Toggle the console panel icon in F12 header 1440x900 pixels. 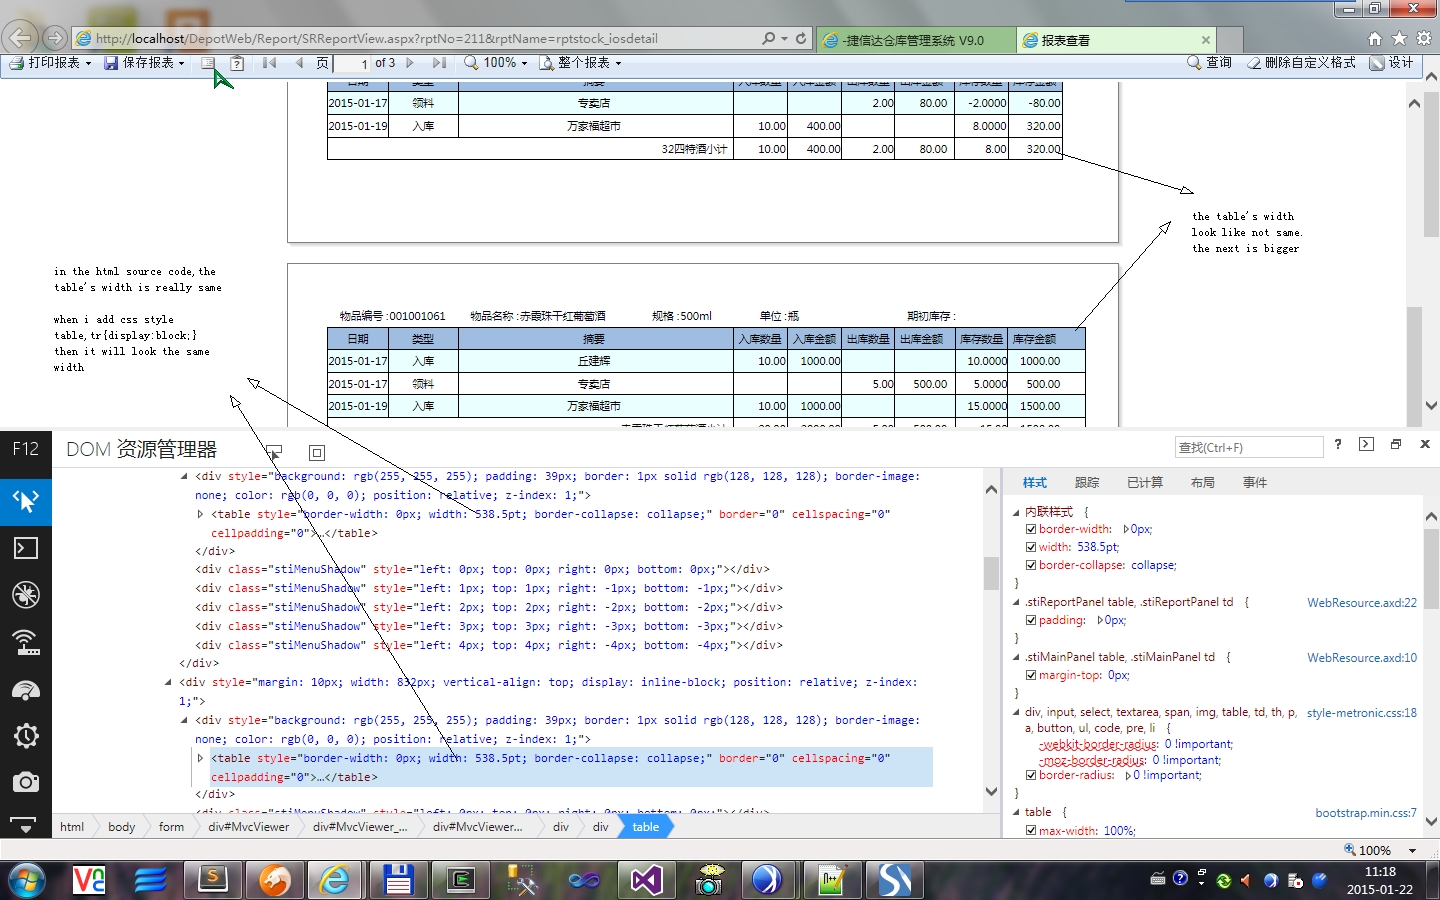[x=1366, y=444]
